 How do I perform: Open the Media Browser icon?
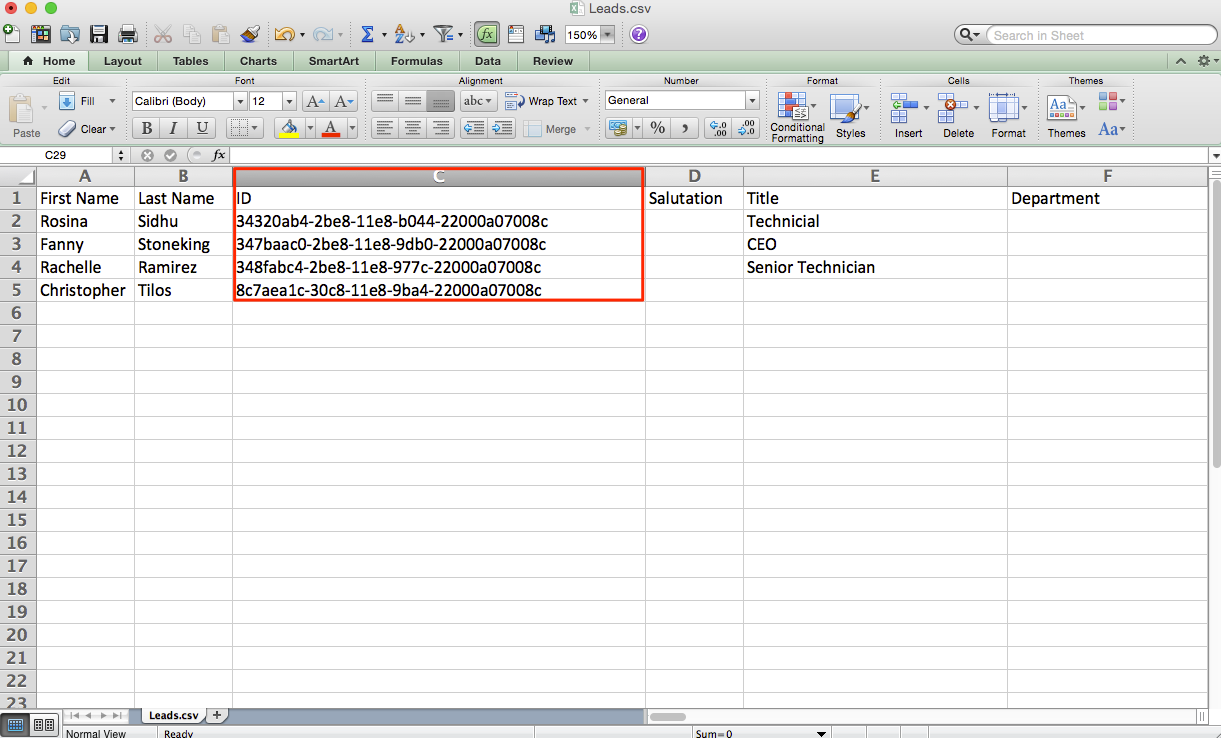click(545, 35)
